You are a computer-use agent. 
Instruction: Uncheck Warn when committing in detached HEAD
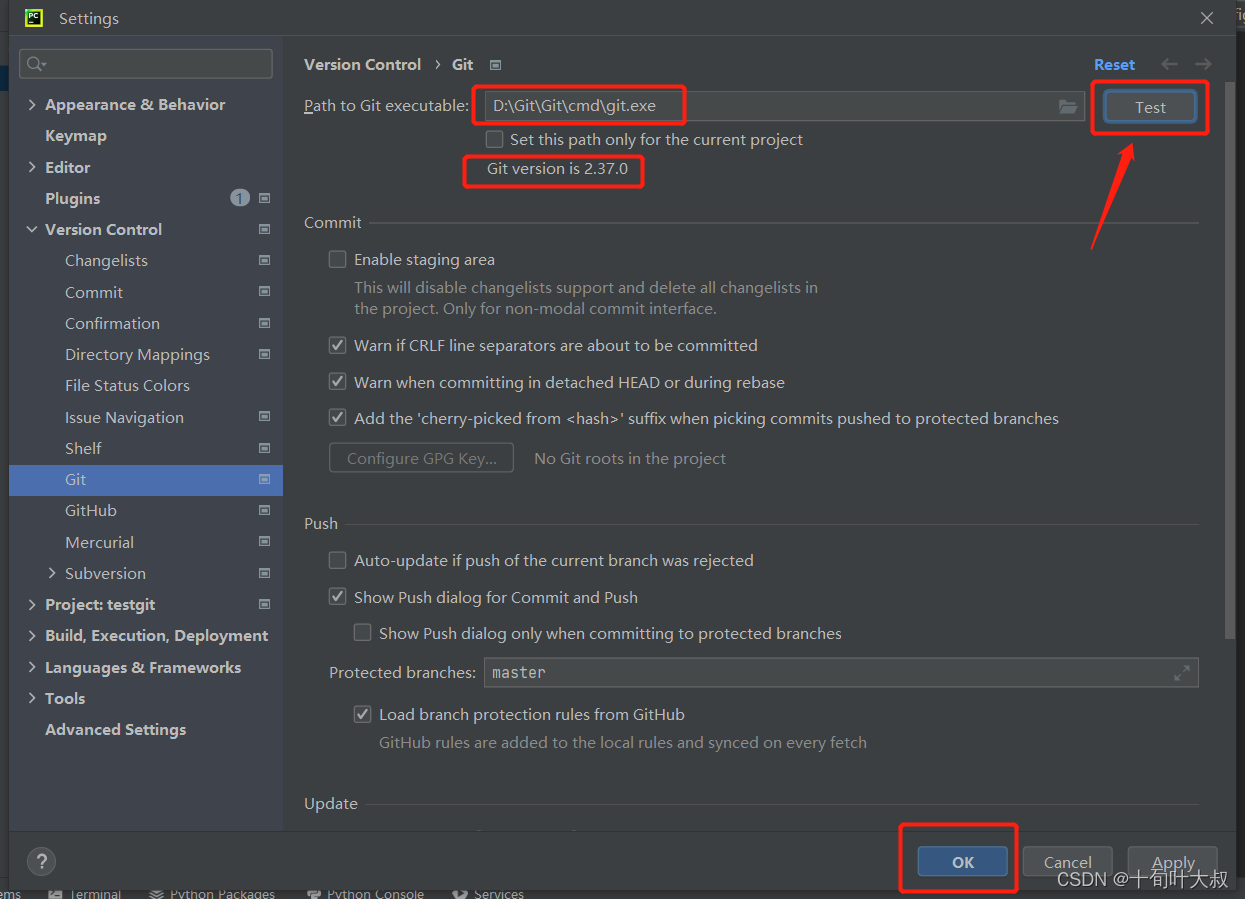pyautogui.click(x=338, y=382)
